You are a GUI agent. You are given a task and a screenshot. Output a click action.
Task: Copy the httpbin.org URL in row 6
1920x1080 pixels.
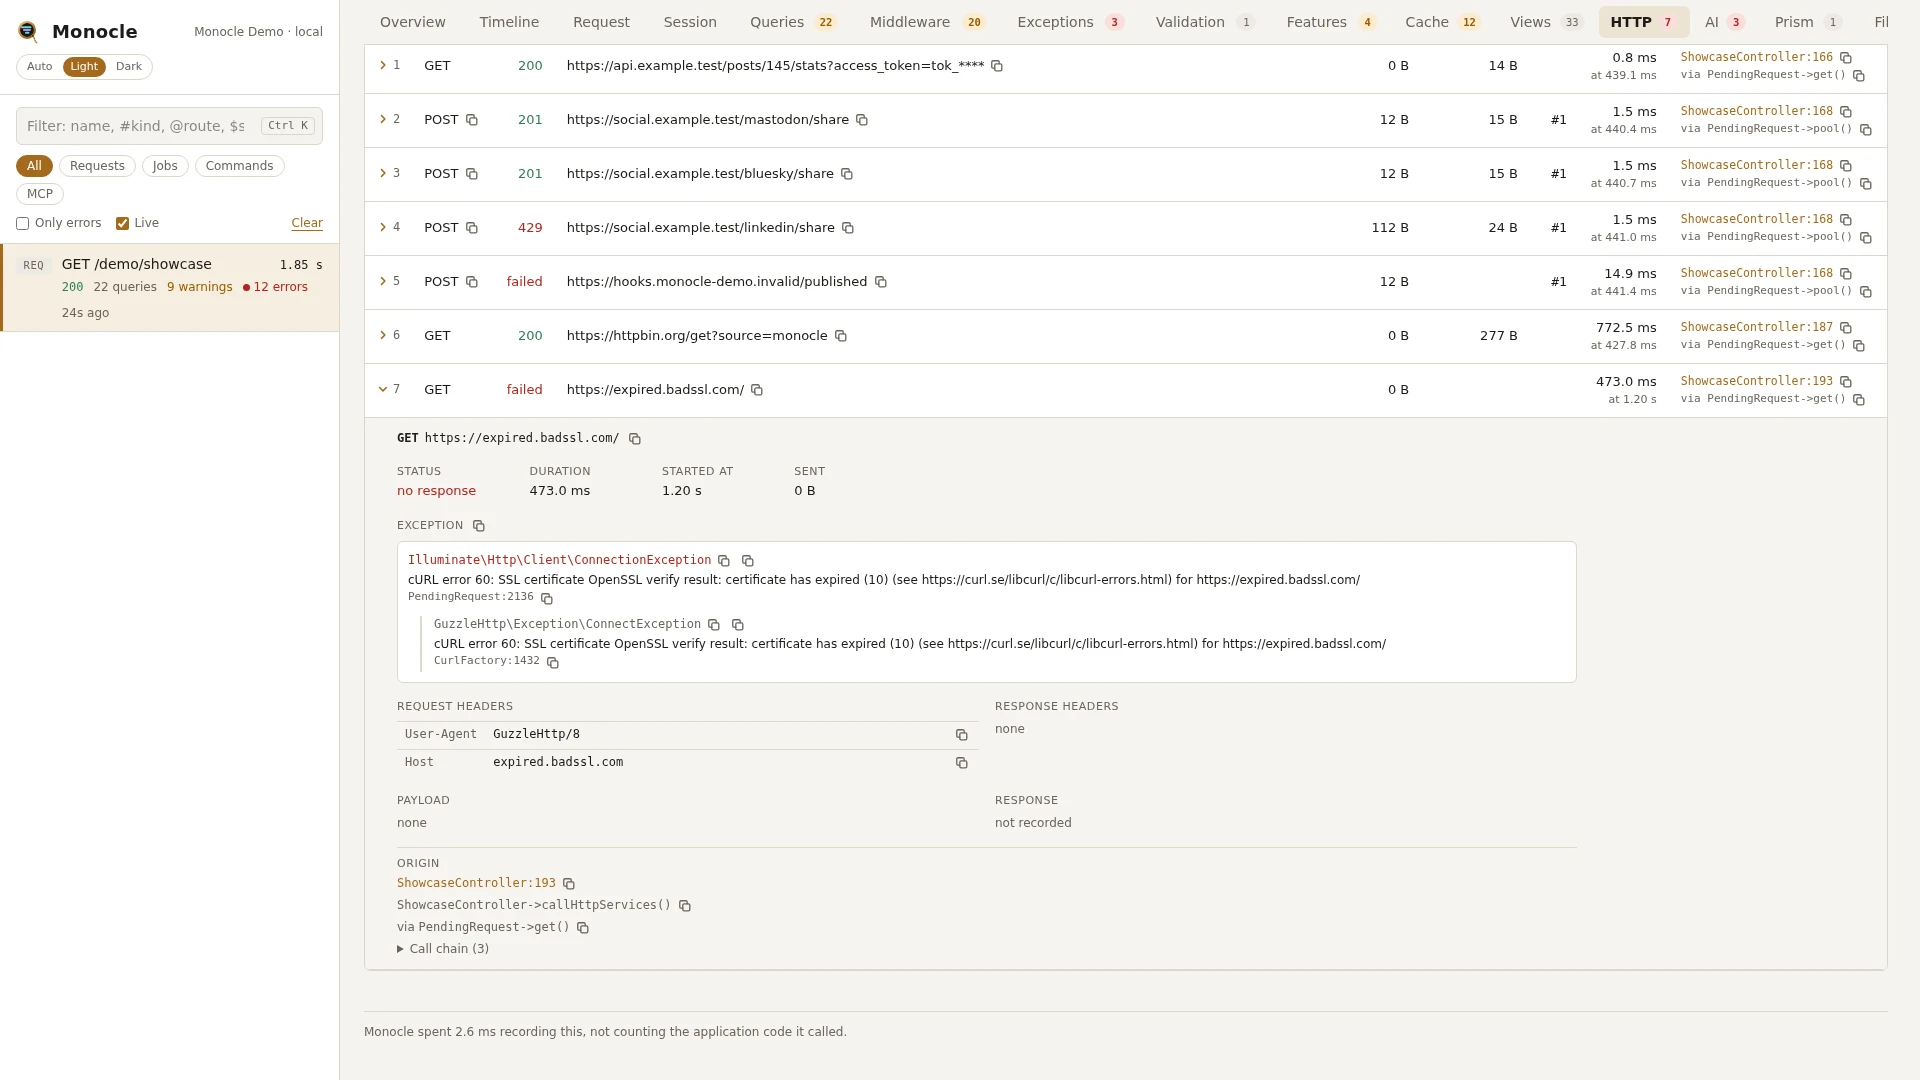click(841, 336)
